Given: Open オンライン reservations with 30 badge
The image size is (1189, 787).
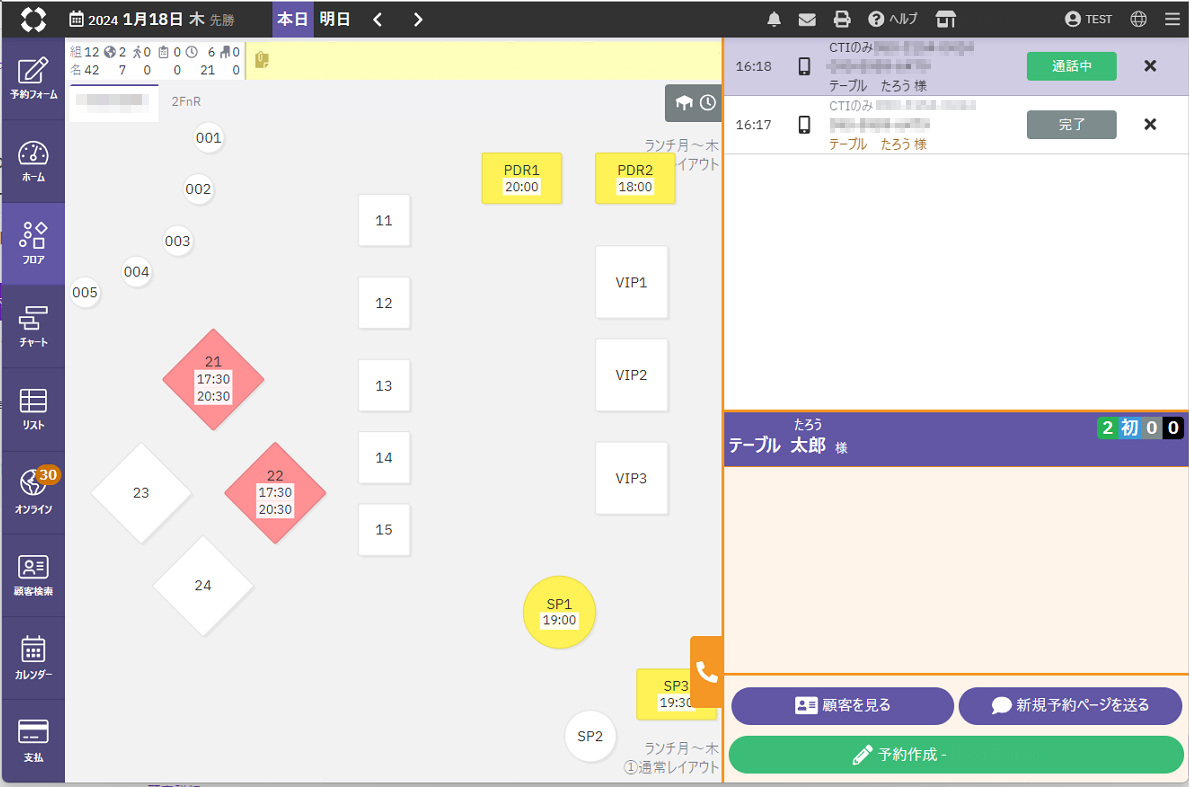Looking at the screenshot, I should click(33, 492).
